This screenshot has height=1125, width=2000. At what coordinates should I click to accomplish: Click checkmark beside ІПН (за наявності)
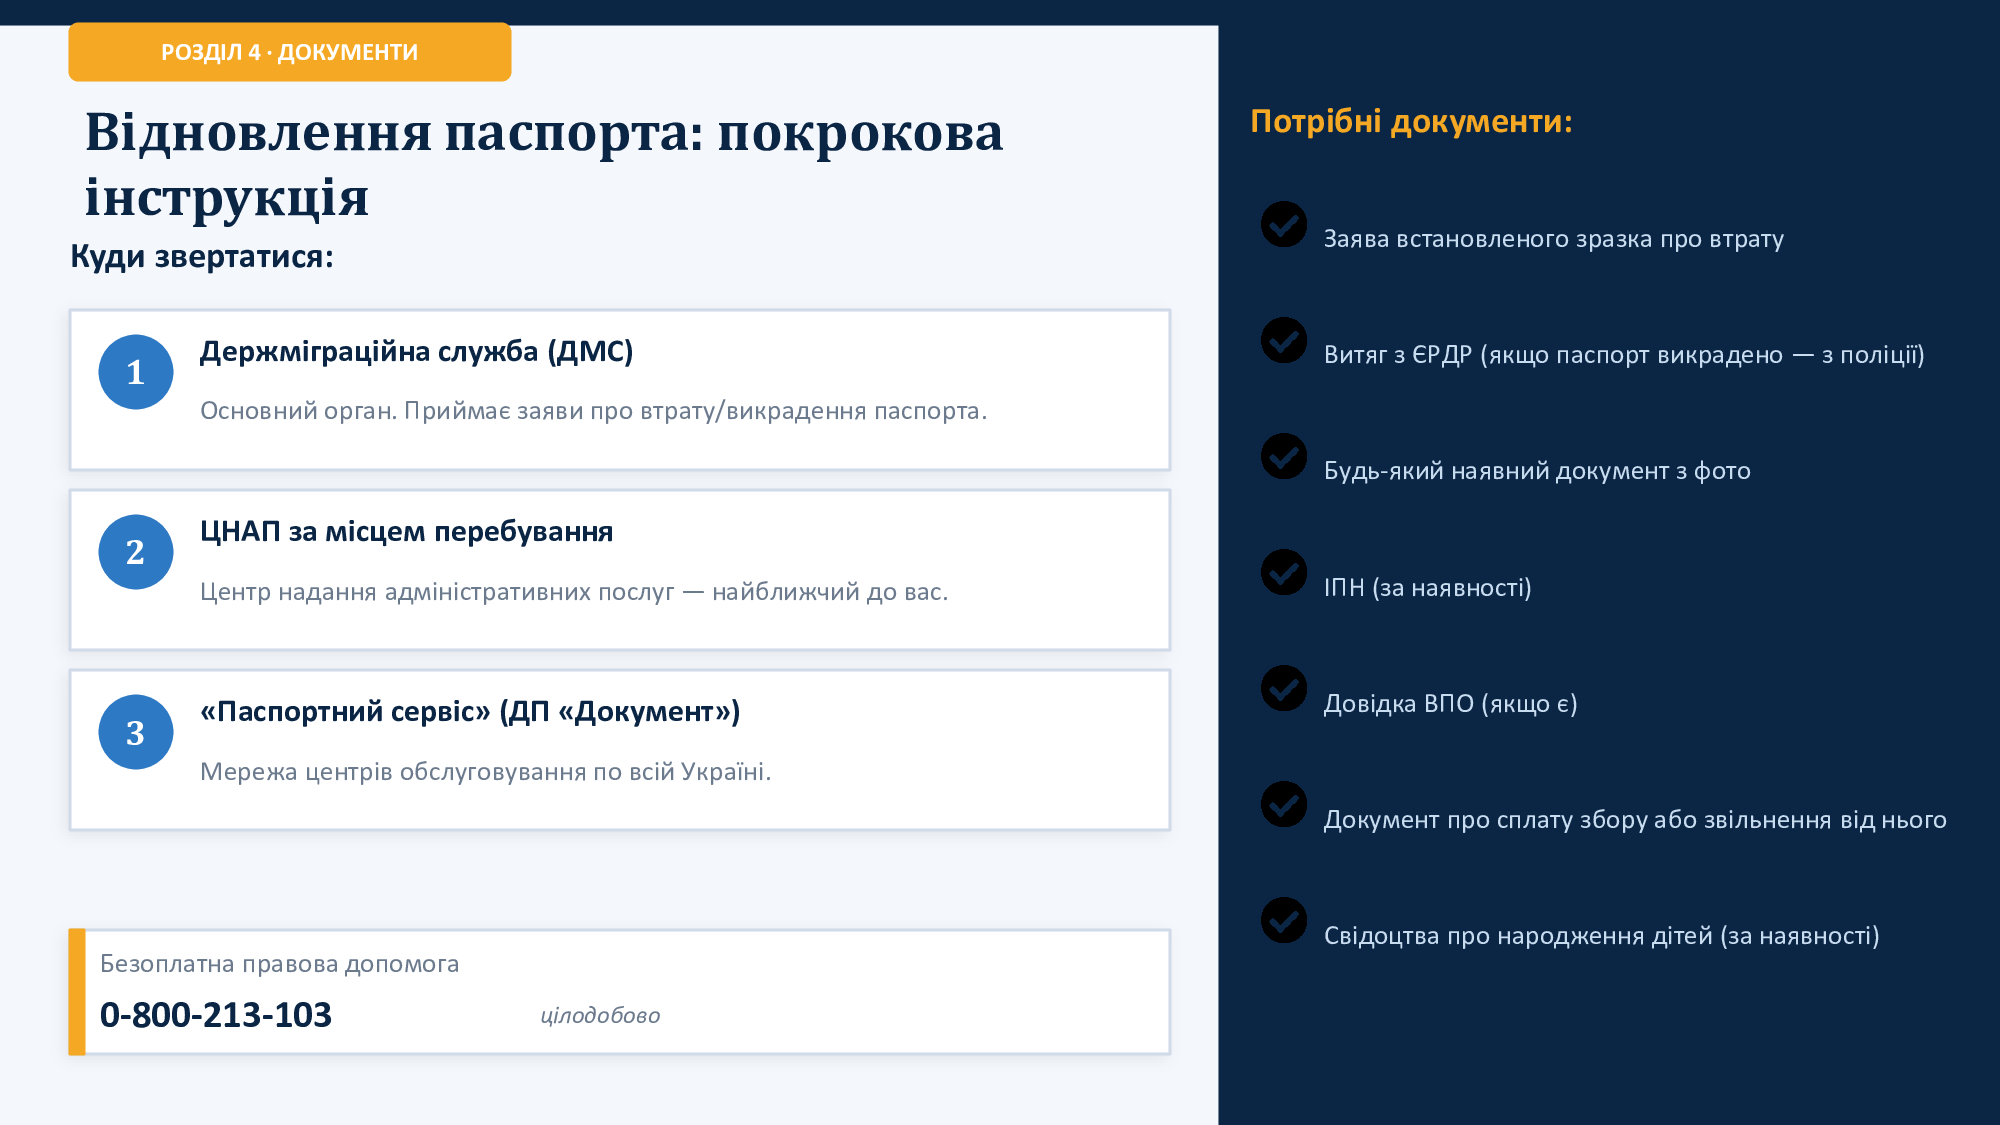pyautogui.click(x=1284, y=572)
